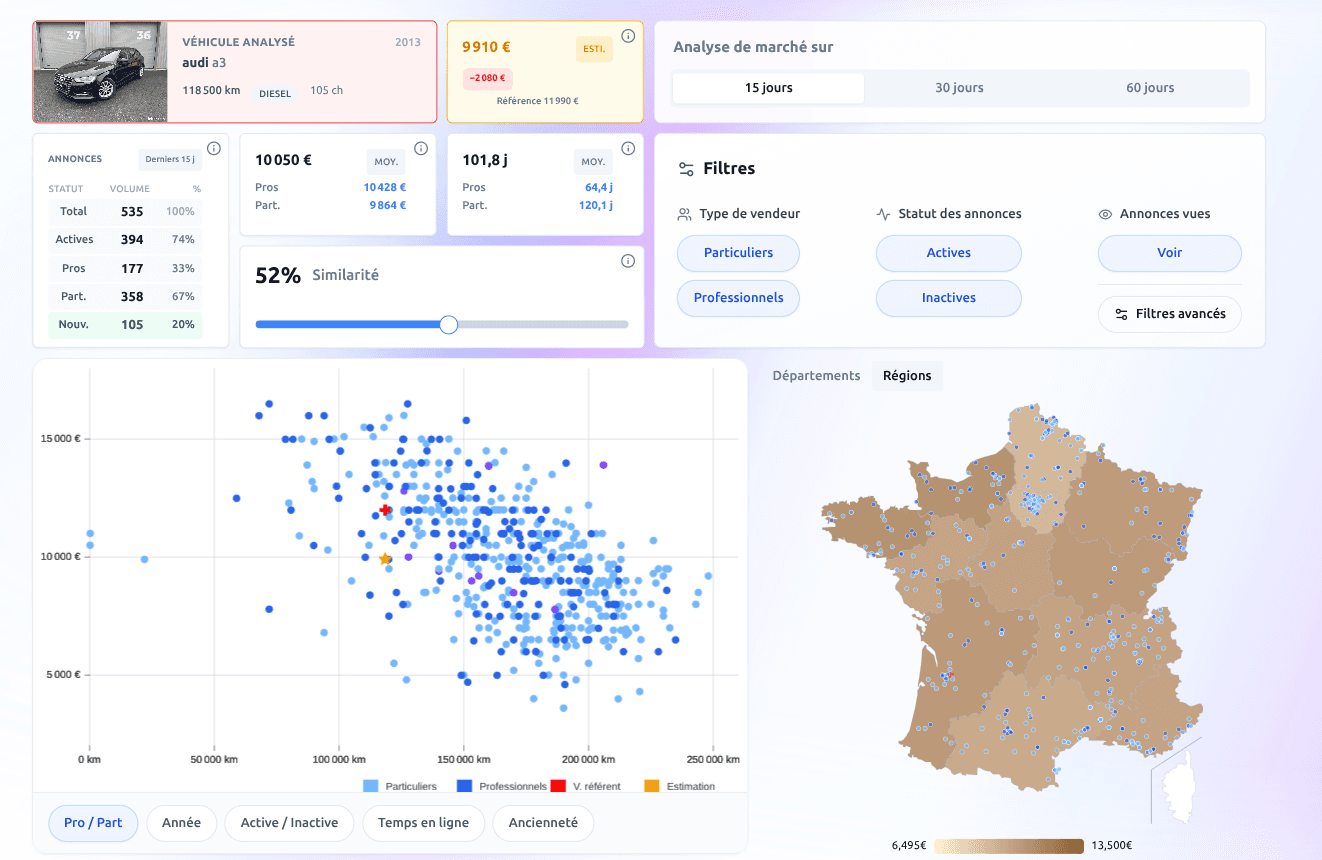
Task: Click the pulse icon beside Statut des annonces
Action: [885, 213]
